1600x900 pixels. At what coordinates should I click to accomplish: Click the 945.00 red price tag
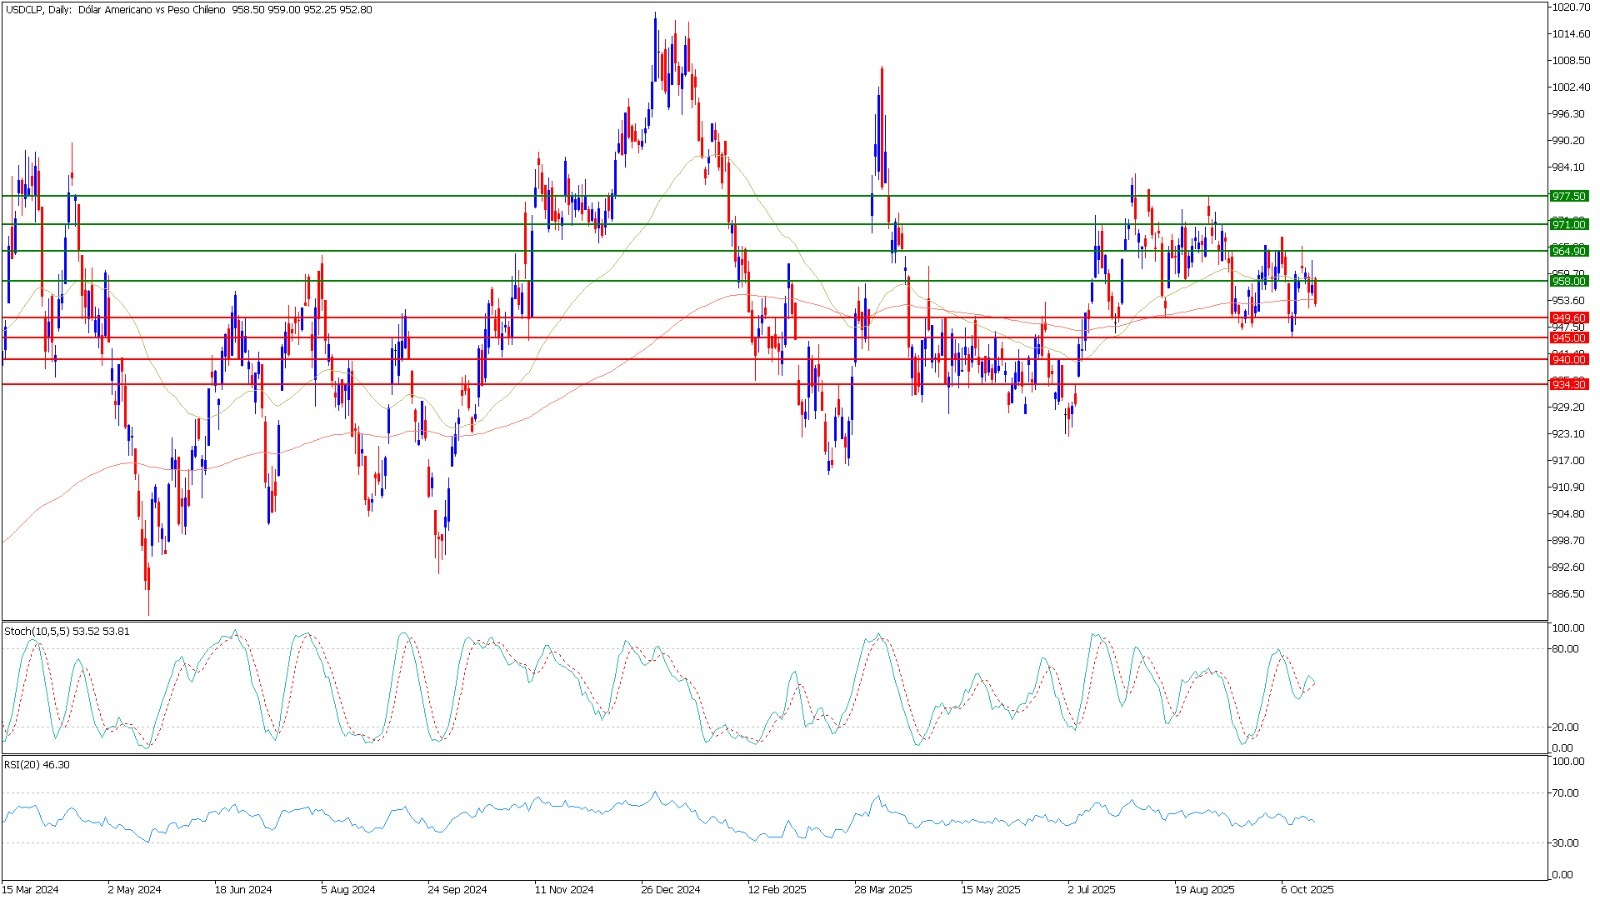click(1568, 339)
